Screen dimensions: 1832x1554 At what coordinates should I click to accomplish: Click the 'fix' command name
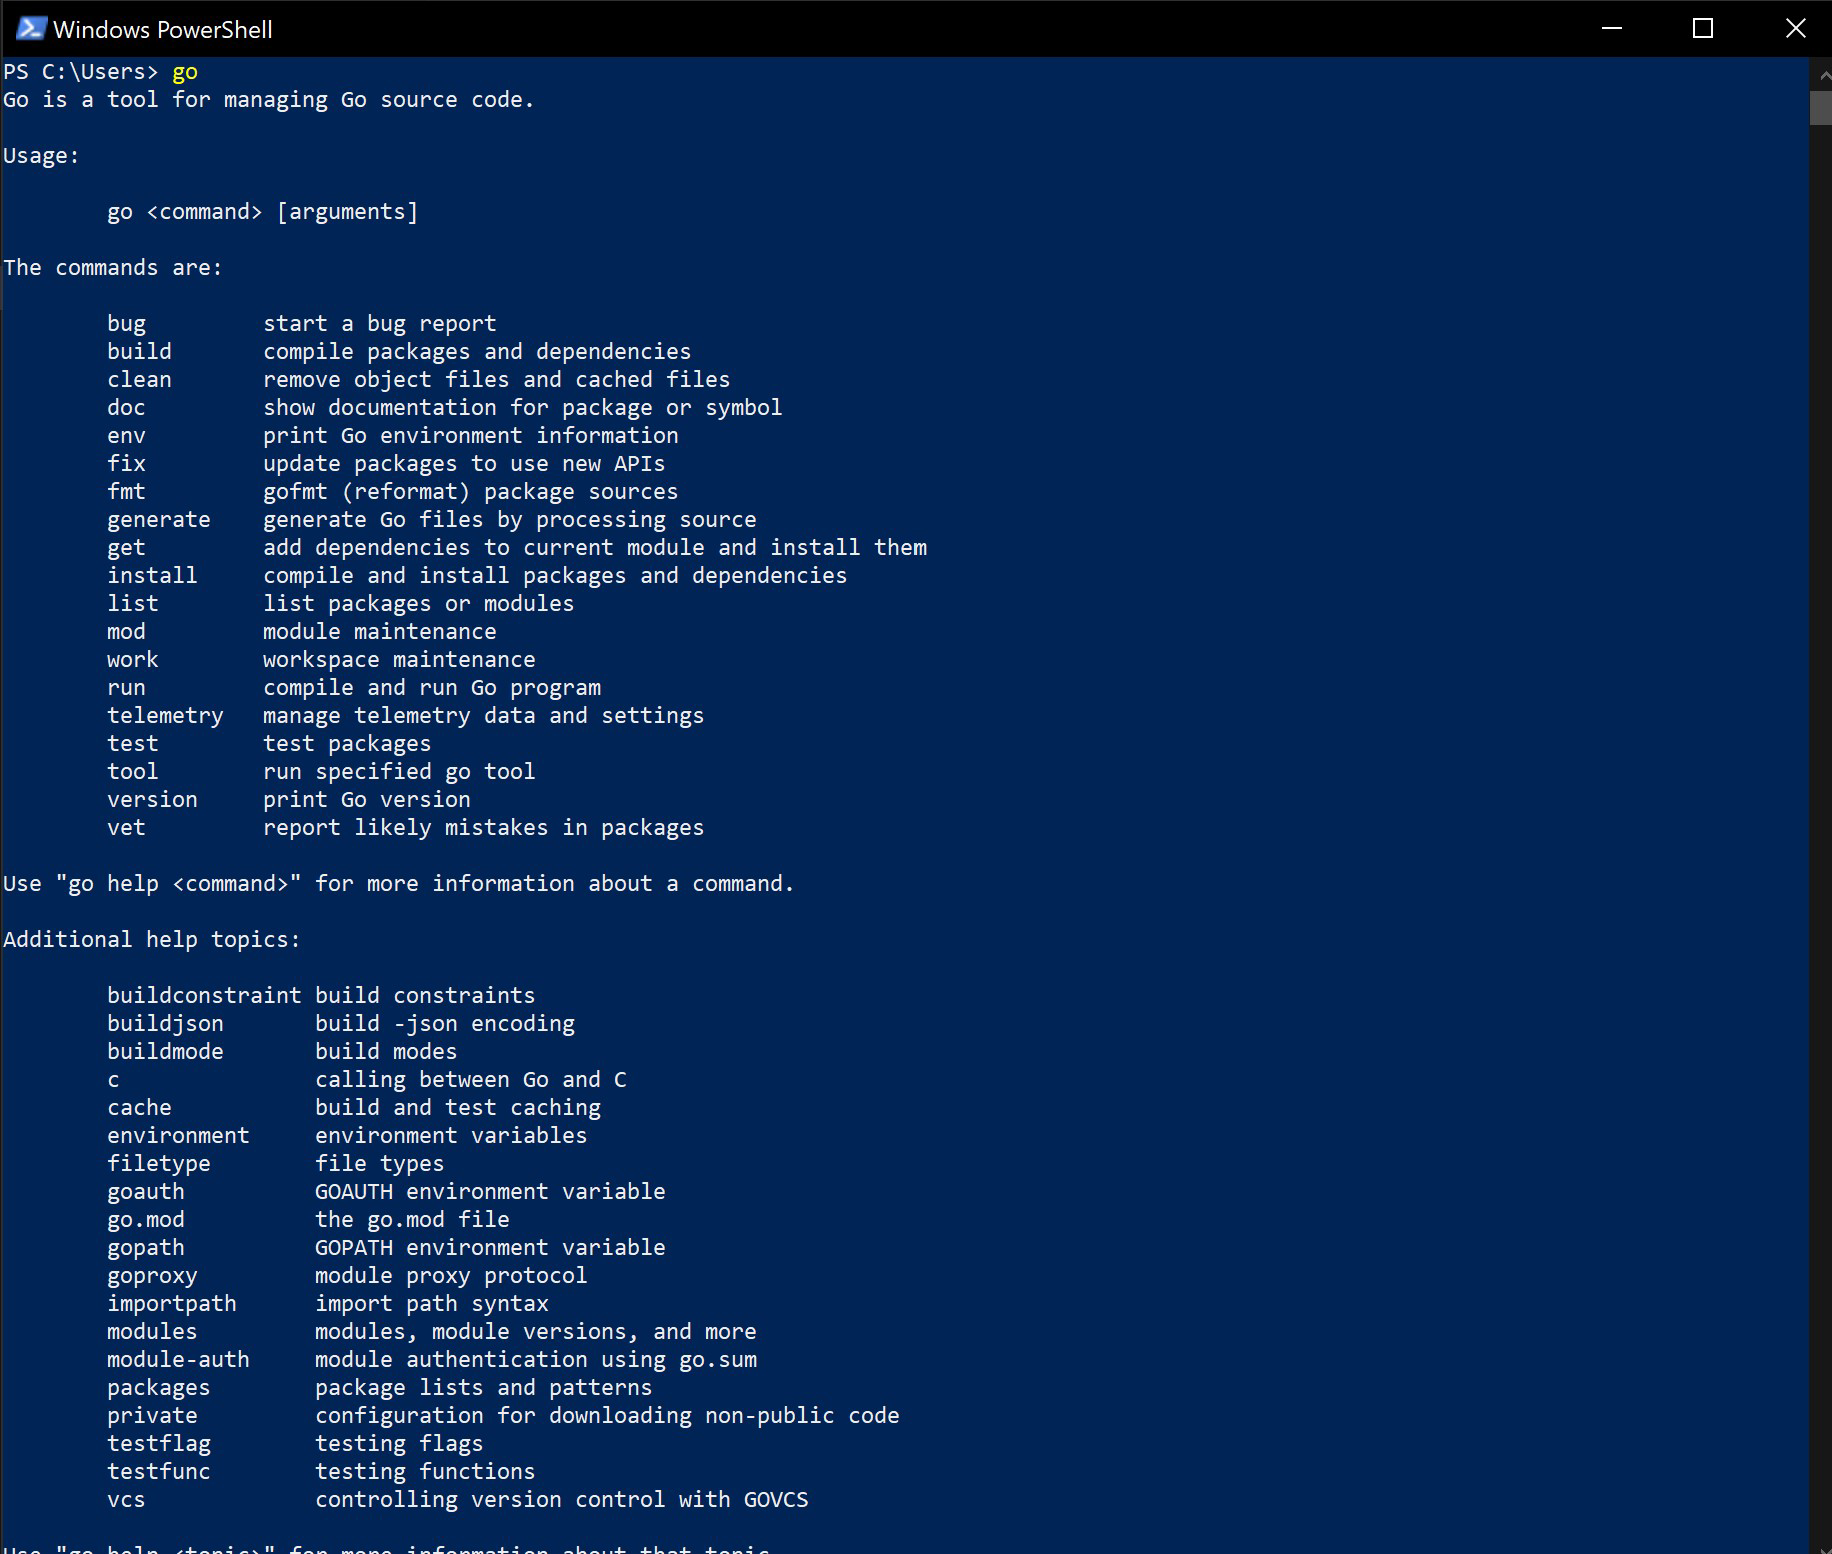click(x=126, y=464)
